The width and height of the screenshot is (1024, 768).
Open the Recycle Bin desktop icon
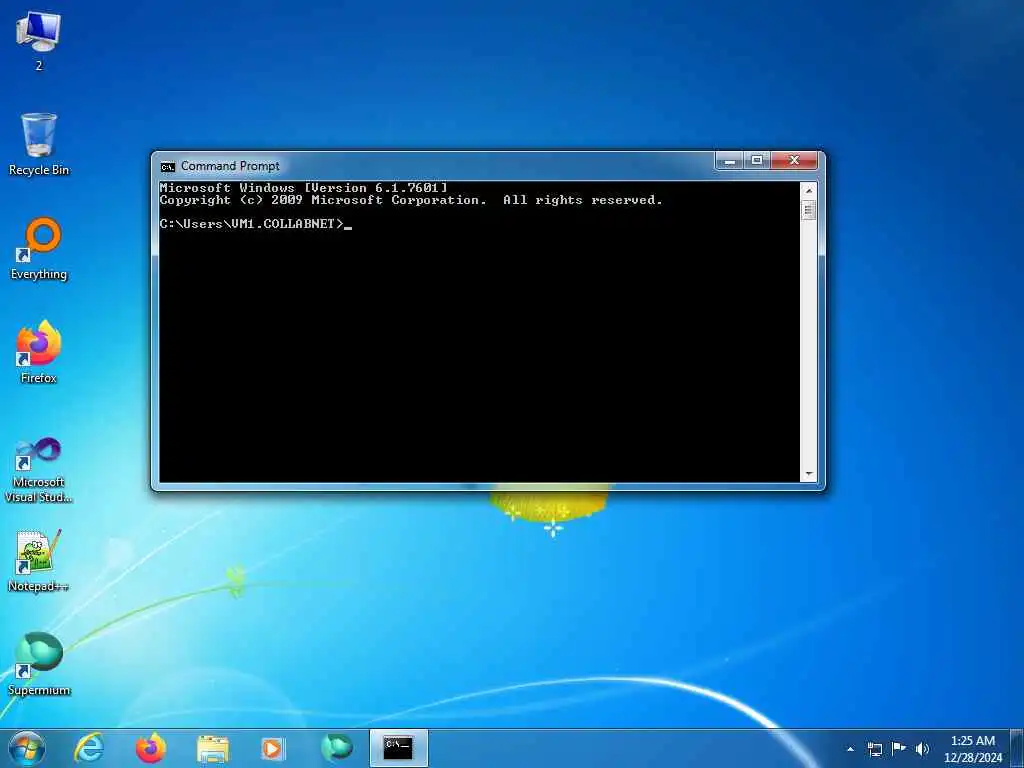tap(39, 144)
